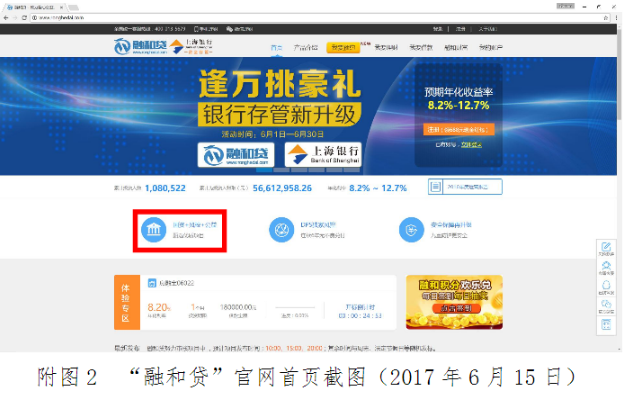Click the bank building round icon
Screen dimensions: 623x400
(x=154, y=230)
